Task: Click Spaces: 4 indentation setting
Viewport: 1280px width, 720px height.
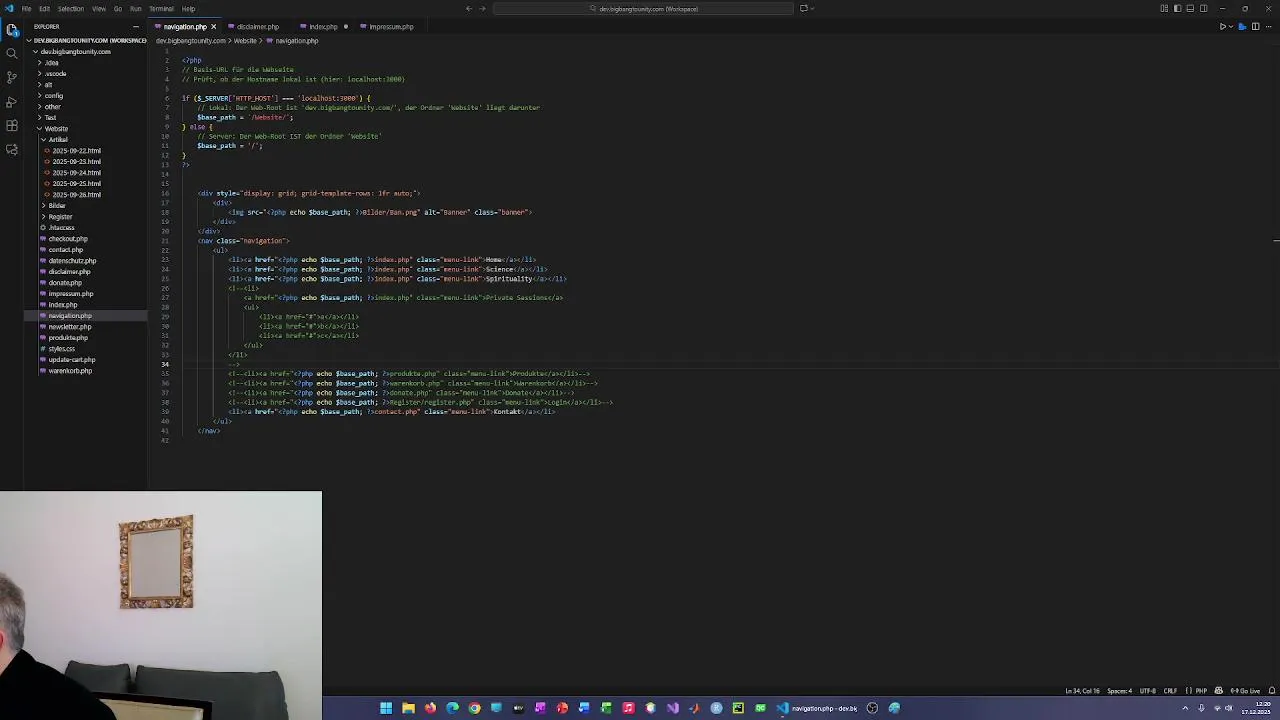Action: (x=1120, y=691)
